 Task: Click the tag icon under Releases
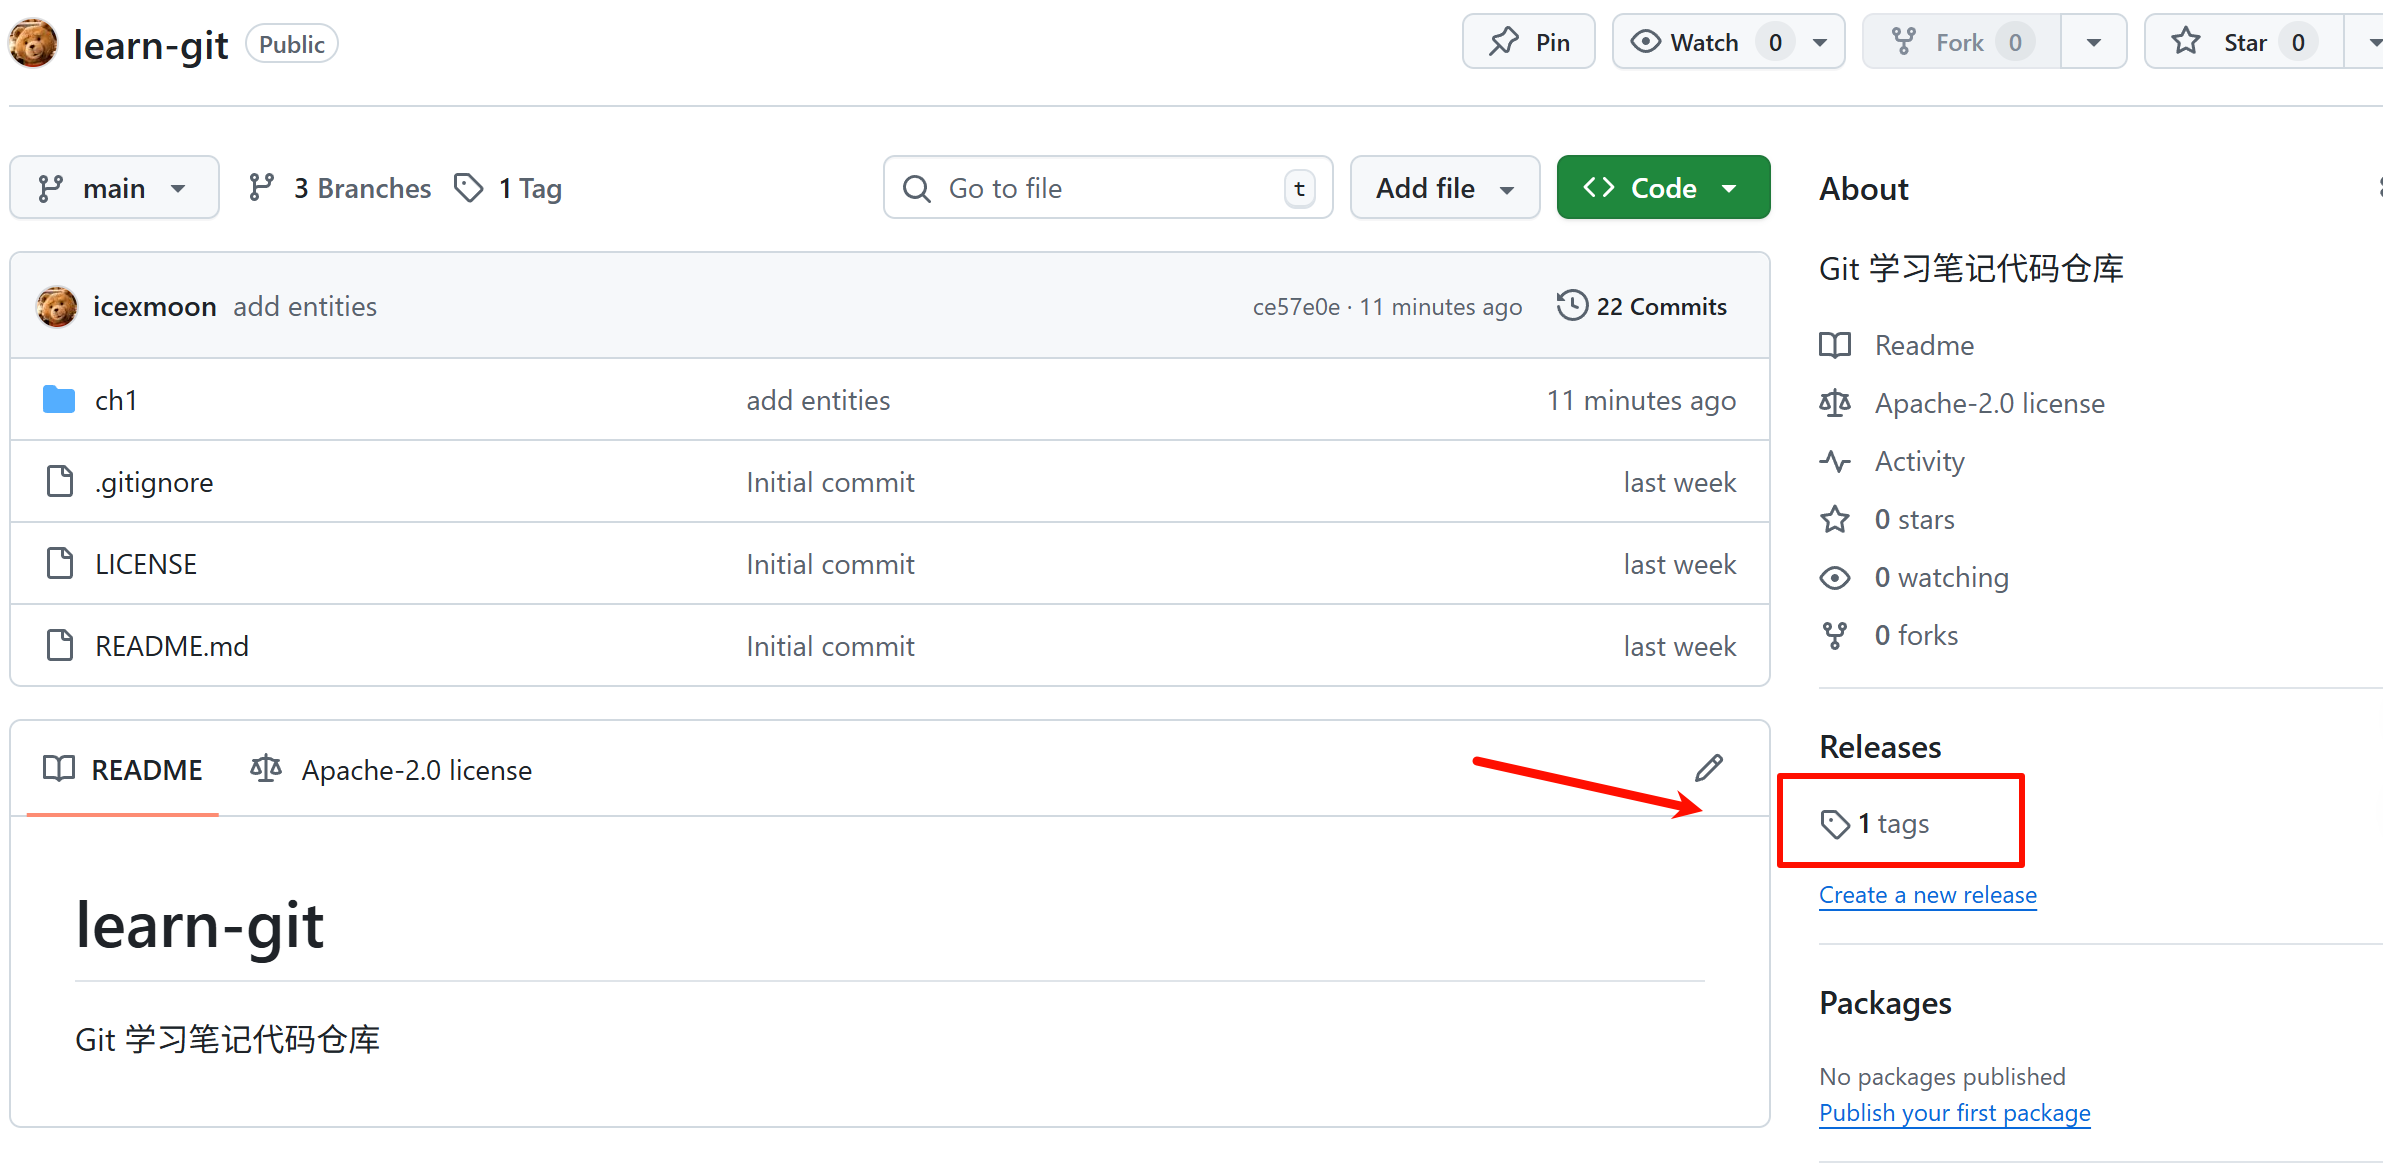[x=1835, y=824]
